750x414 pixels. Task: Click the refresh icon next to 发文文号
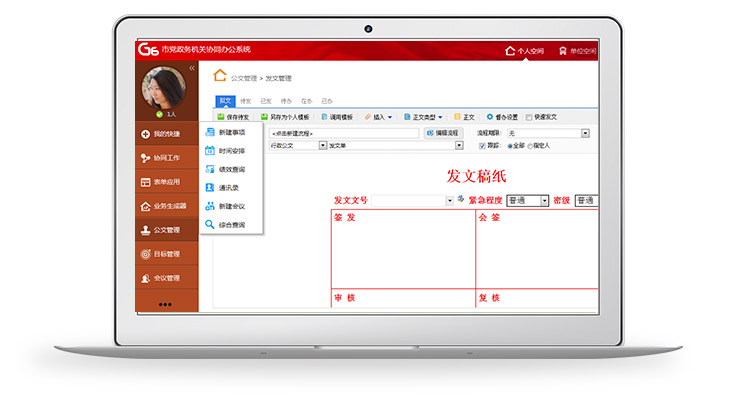(x=461, y=200)
